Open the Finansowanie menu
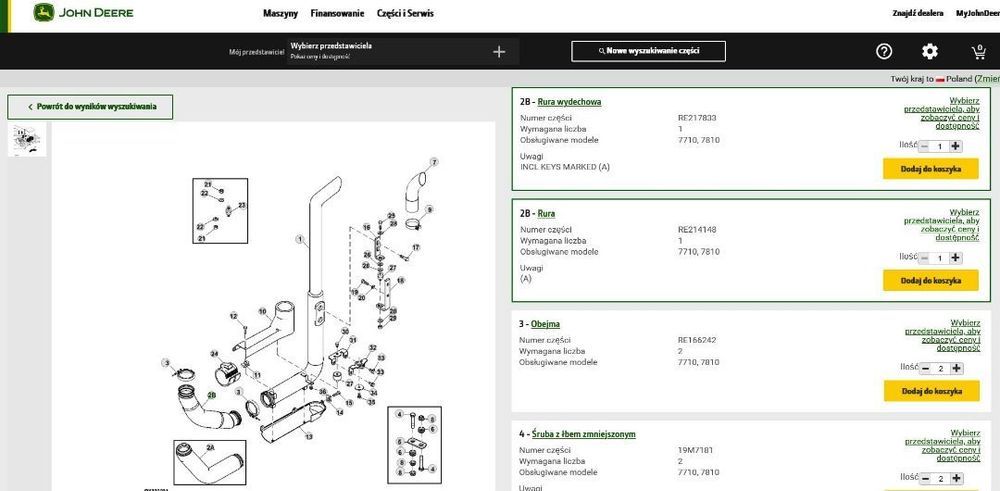The width and height of the screenshot is (1000, 491). click(x=337, y=13)
